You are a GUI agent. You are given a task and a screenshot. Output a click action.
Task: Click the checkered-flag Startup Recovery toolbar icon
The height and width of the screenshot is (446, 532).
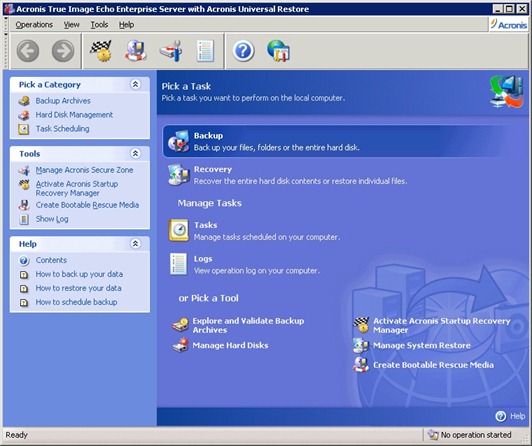101,51
